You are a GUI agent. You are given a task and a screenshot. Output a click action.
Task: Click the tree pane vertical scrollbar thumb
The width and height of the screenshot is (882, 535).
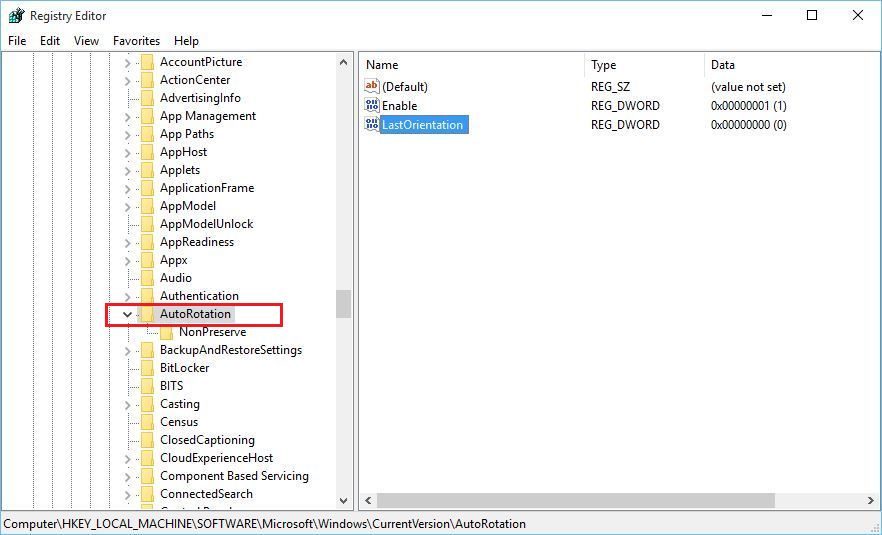pyautogui.click(x=343, y=304)
